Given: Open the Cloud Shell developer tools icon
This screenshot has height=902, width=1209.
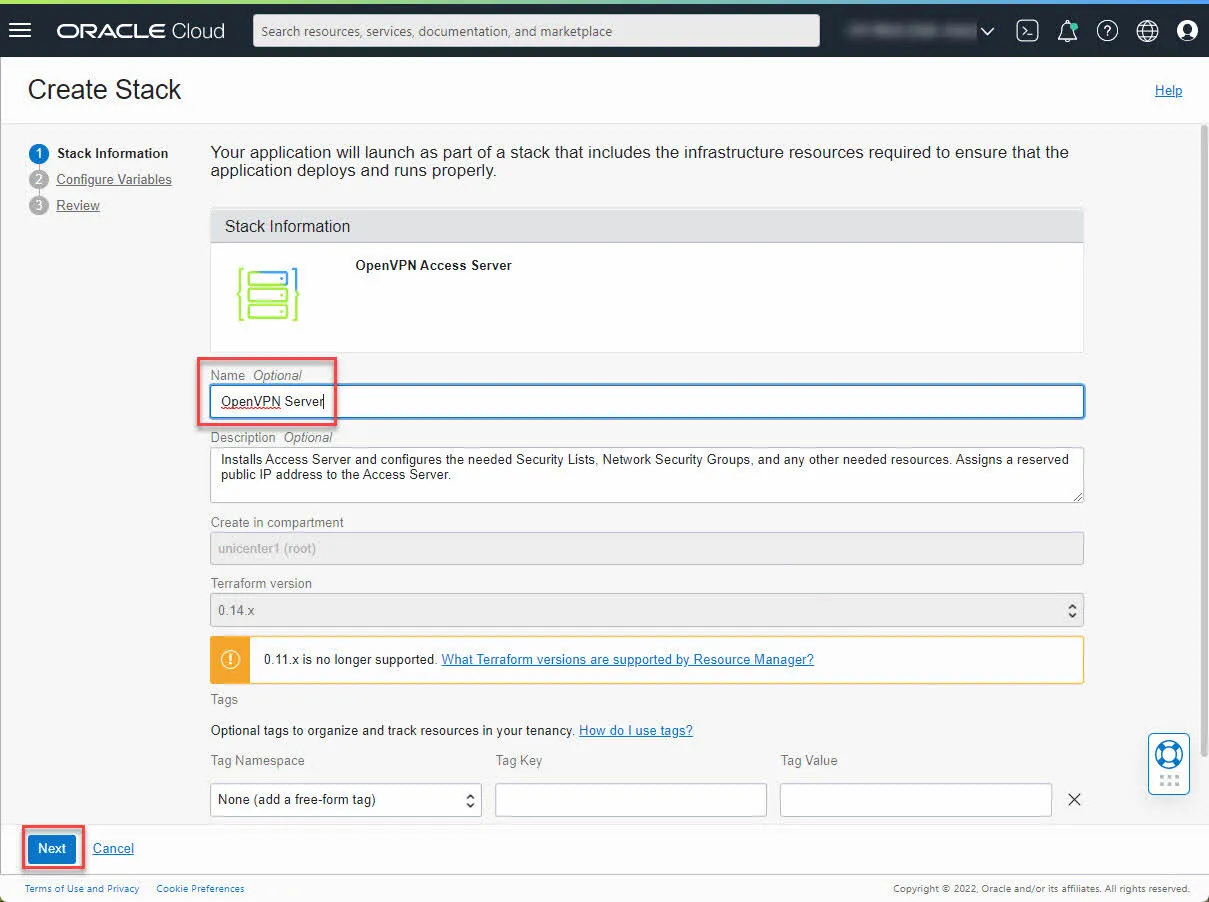Looking at the screenshot, I should coord(1027,31).
